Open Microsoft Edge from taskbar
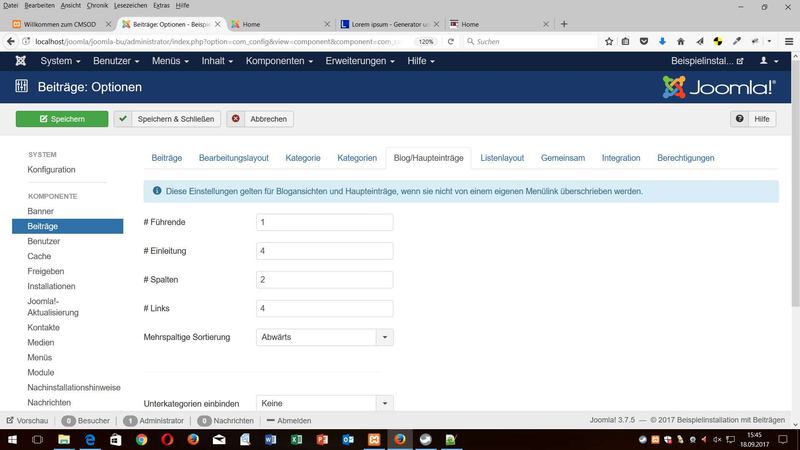Image resolution: width=800 pixels, height=450 pixels. tap(90, 439)
